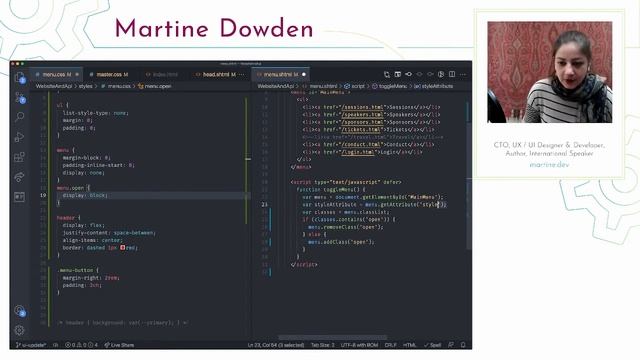Click the /sponsors.html link in code
This screenshot has height=360, width=640.
tap(362, 122)
